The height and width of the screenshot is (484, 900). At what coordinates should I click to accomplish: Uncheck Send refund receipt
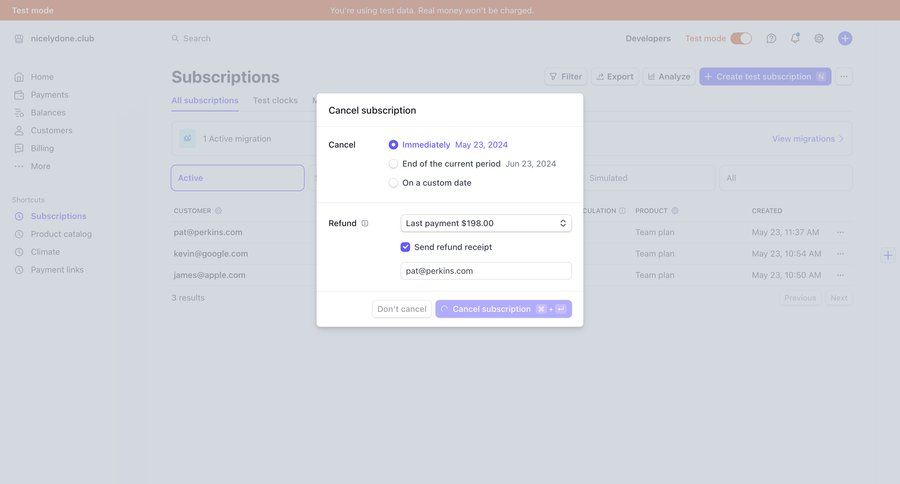coord(406,247)
